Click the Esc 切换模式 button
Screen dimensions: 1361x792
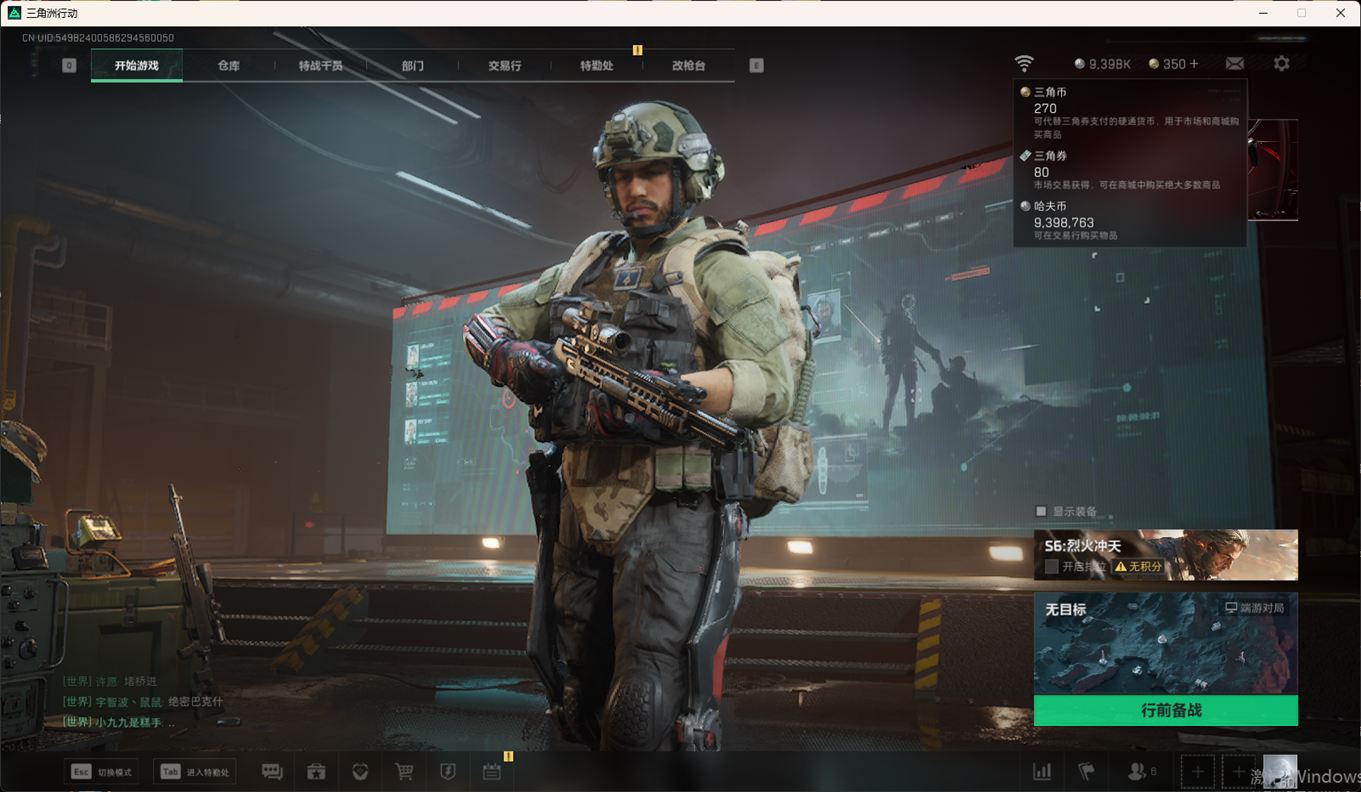101,772
